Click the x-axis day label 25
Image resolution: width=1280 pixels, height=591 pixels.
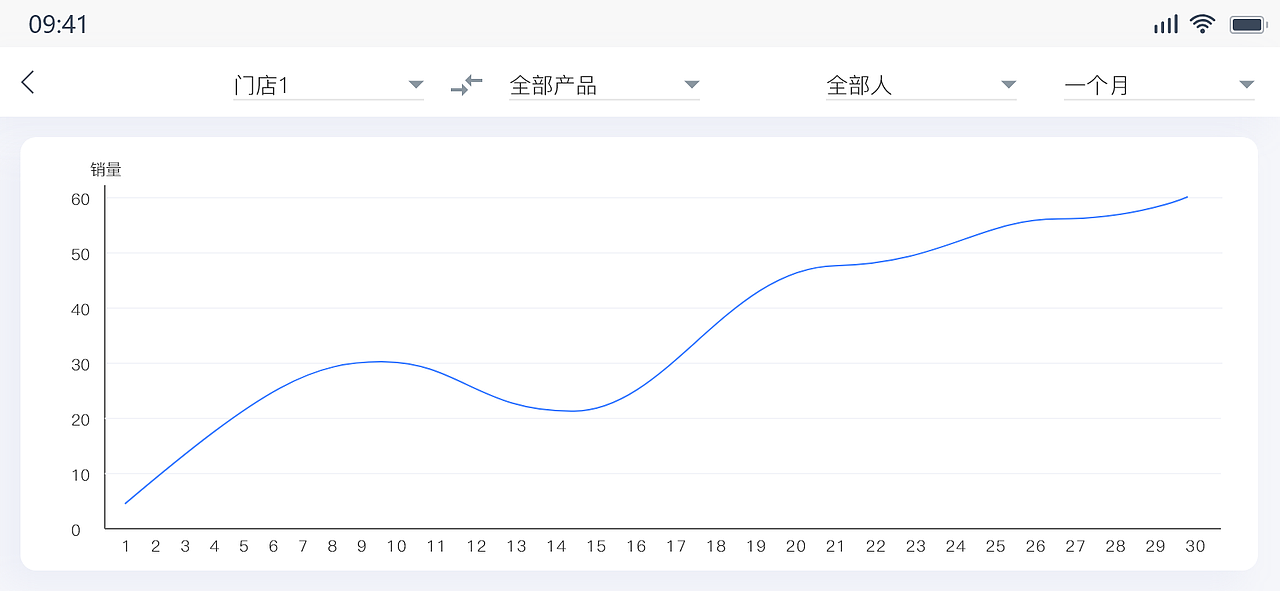click(995, 546)
